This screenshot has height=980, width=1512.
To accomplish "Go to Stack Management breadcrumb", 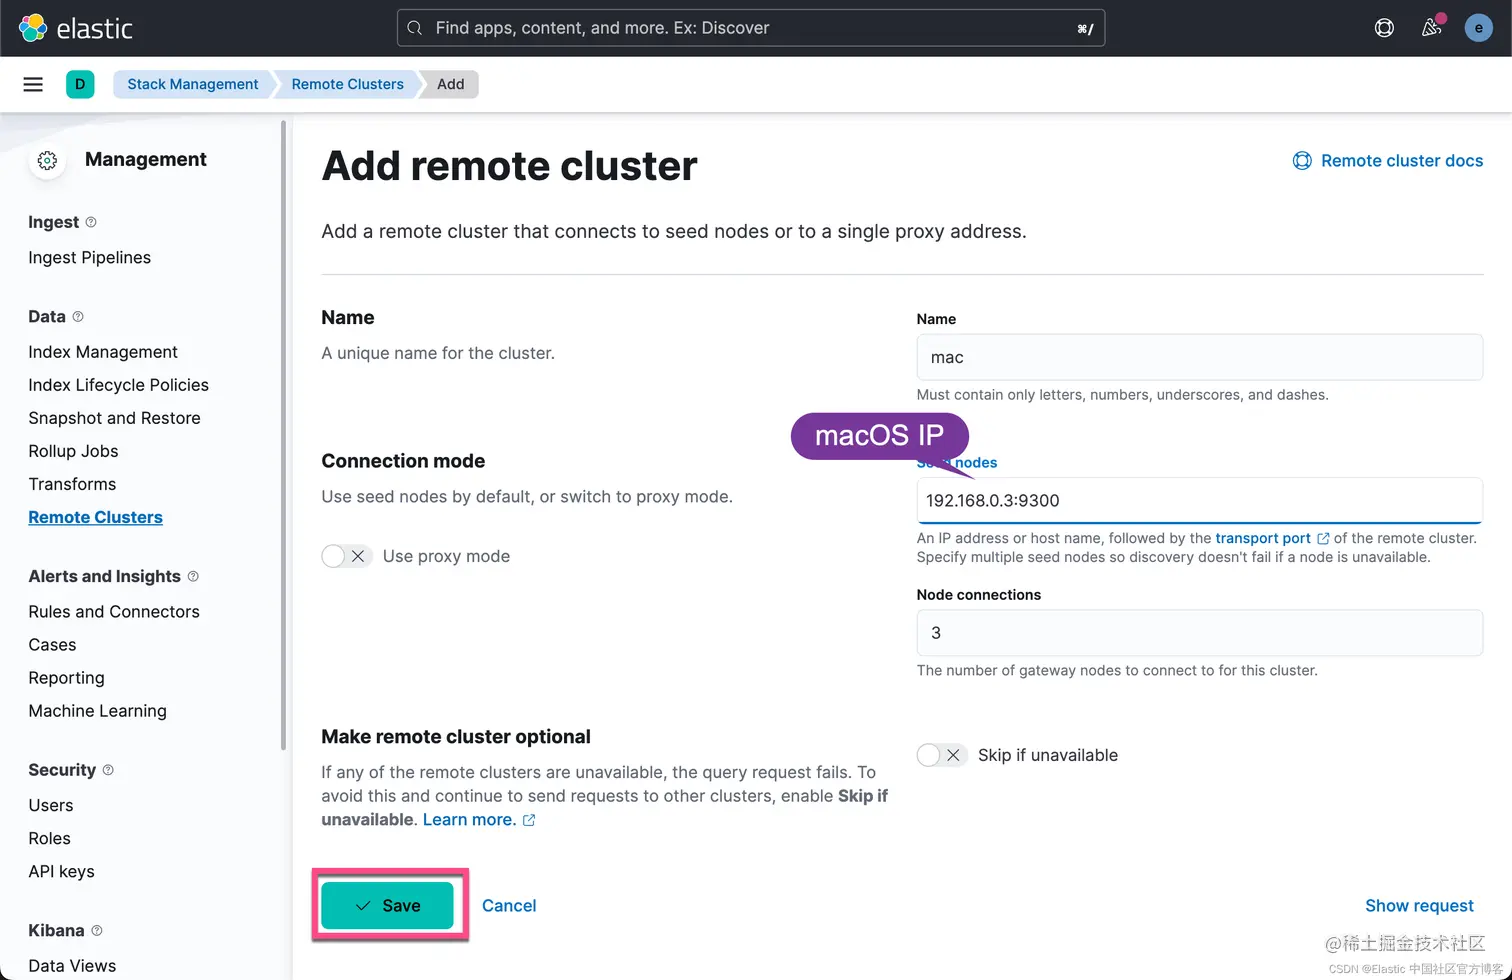I will 192,84.
